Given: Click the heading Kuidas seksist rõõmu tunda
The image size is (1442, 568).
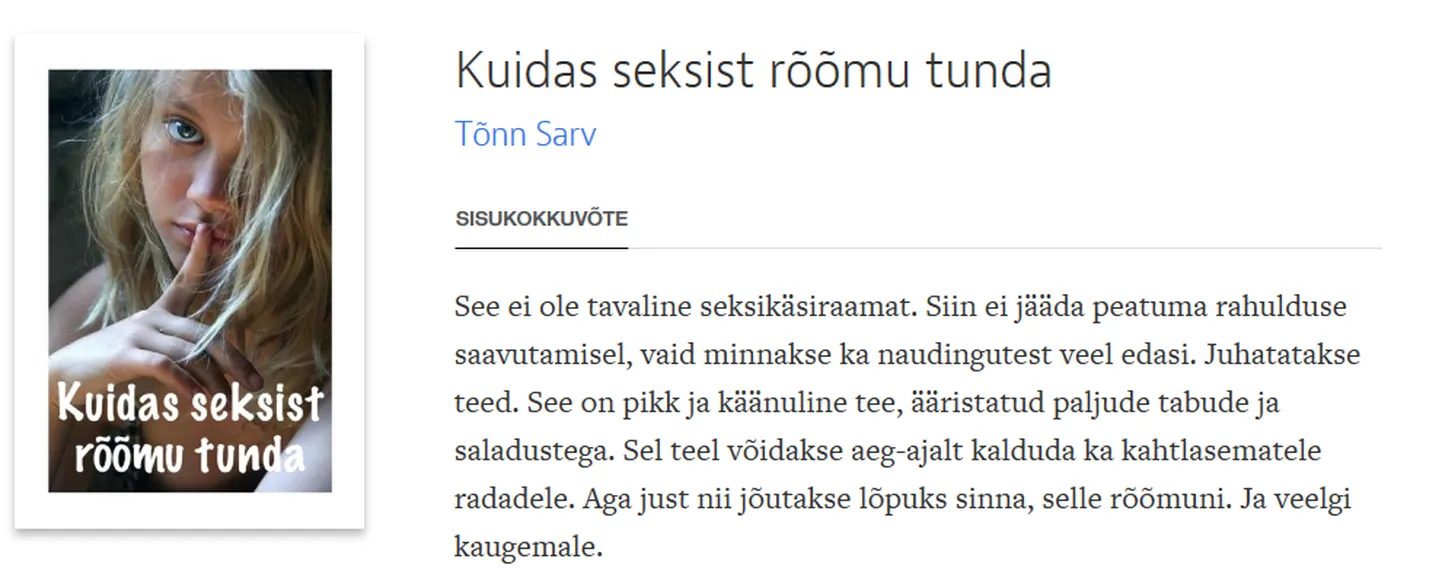Looking at the screenshot, I should [753, 71].
